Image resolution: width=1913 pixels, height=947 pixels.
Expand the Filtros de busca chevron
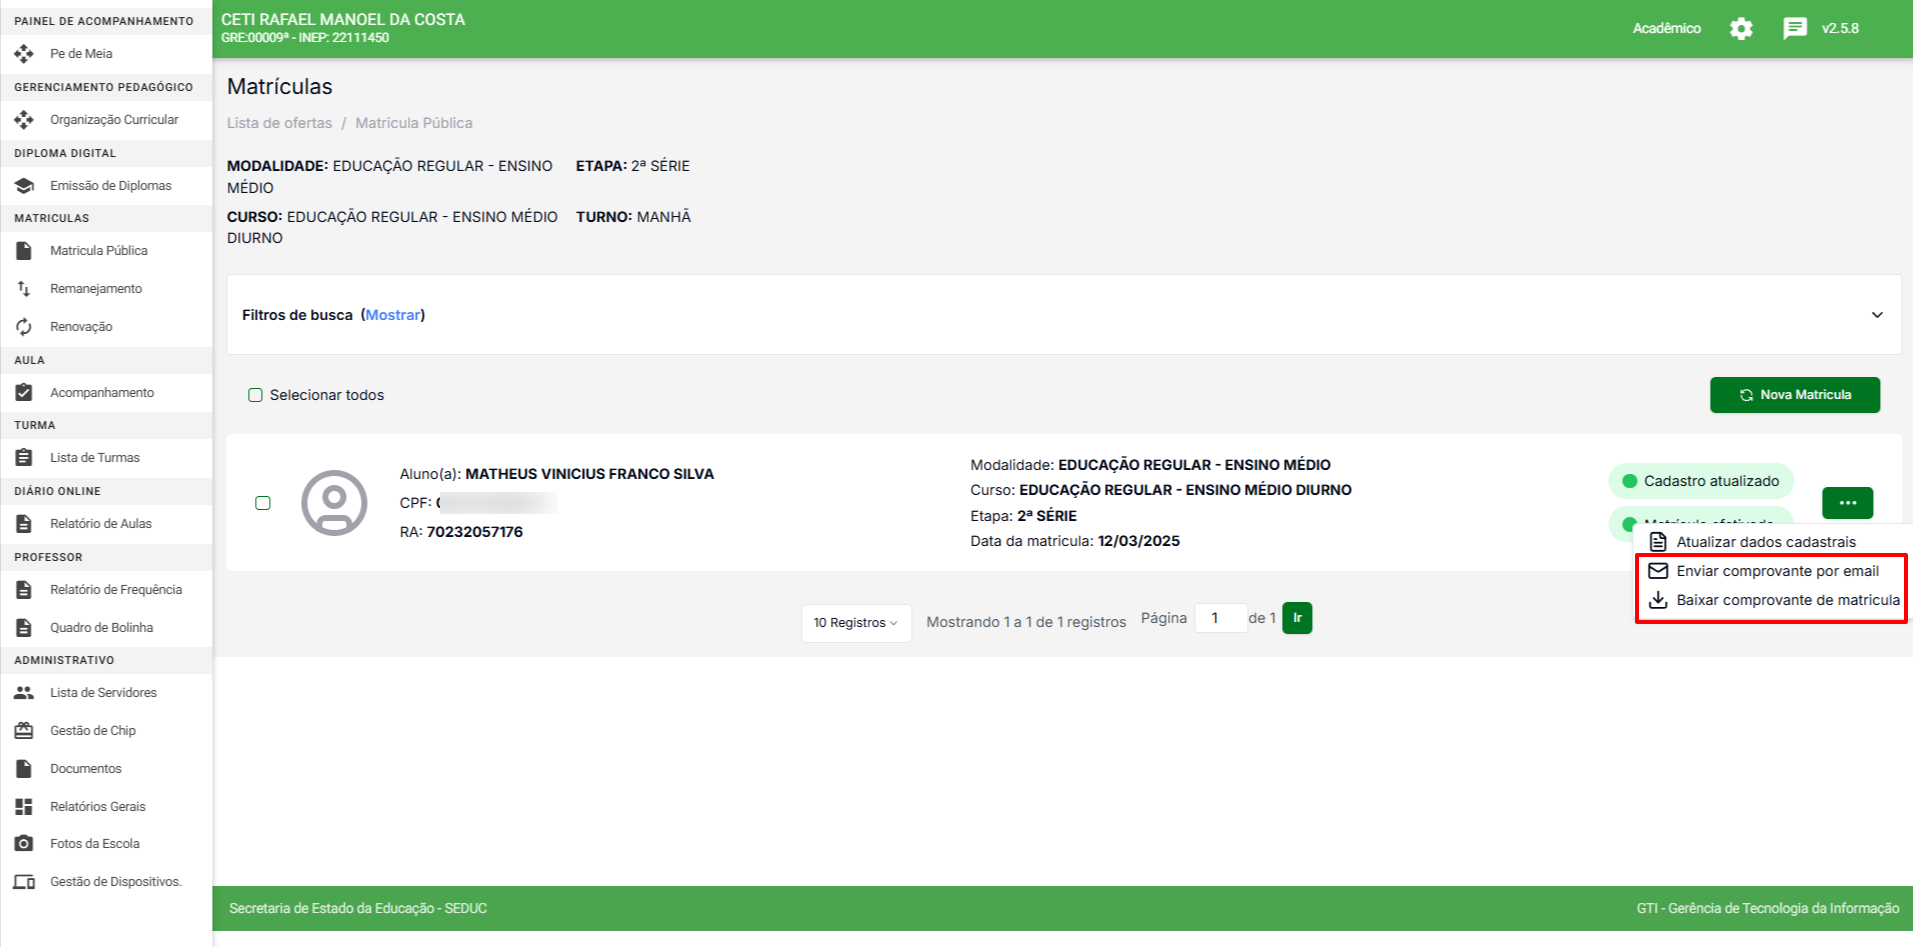(1876, 315)
